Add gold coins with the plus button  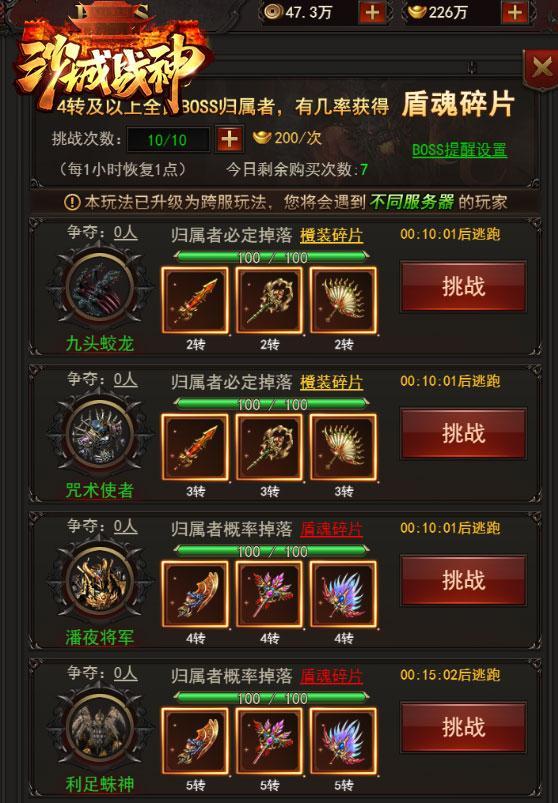(372, 13)
